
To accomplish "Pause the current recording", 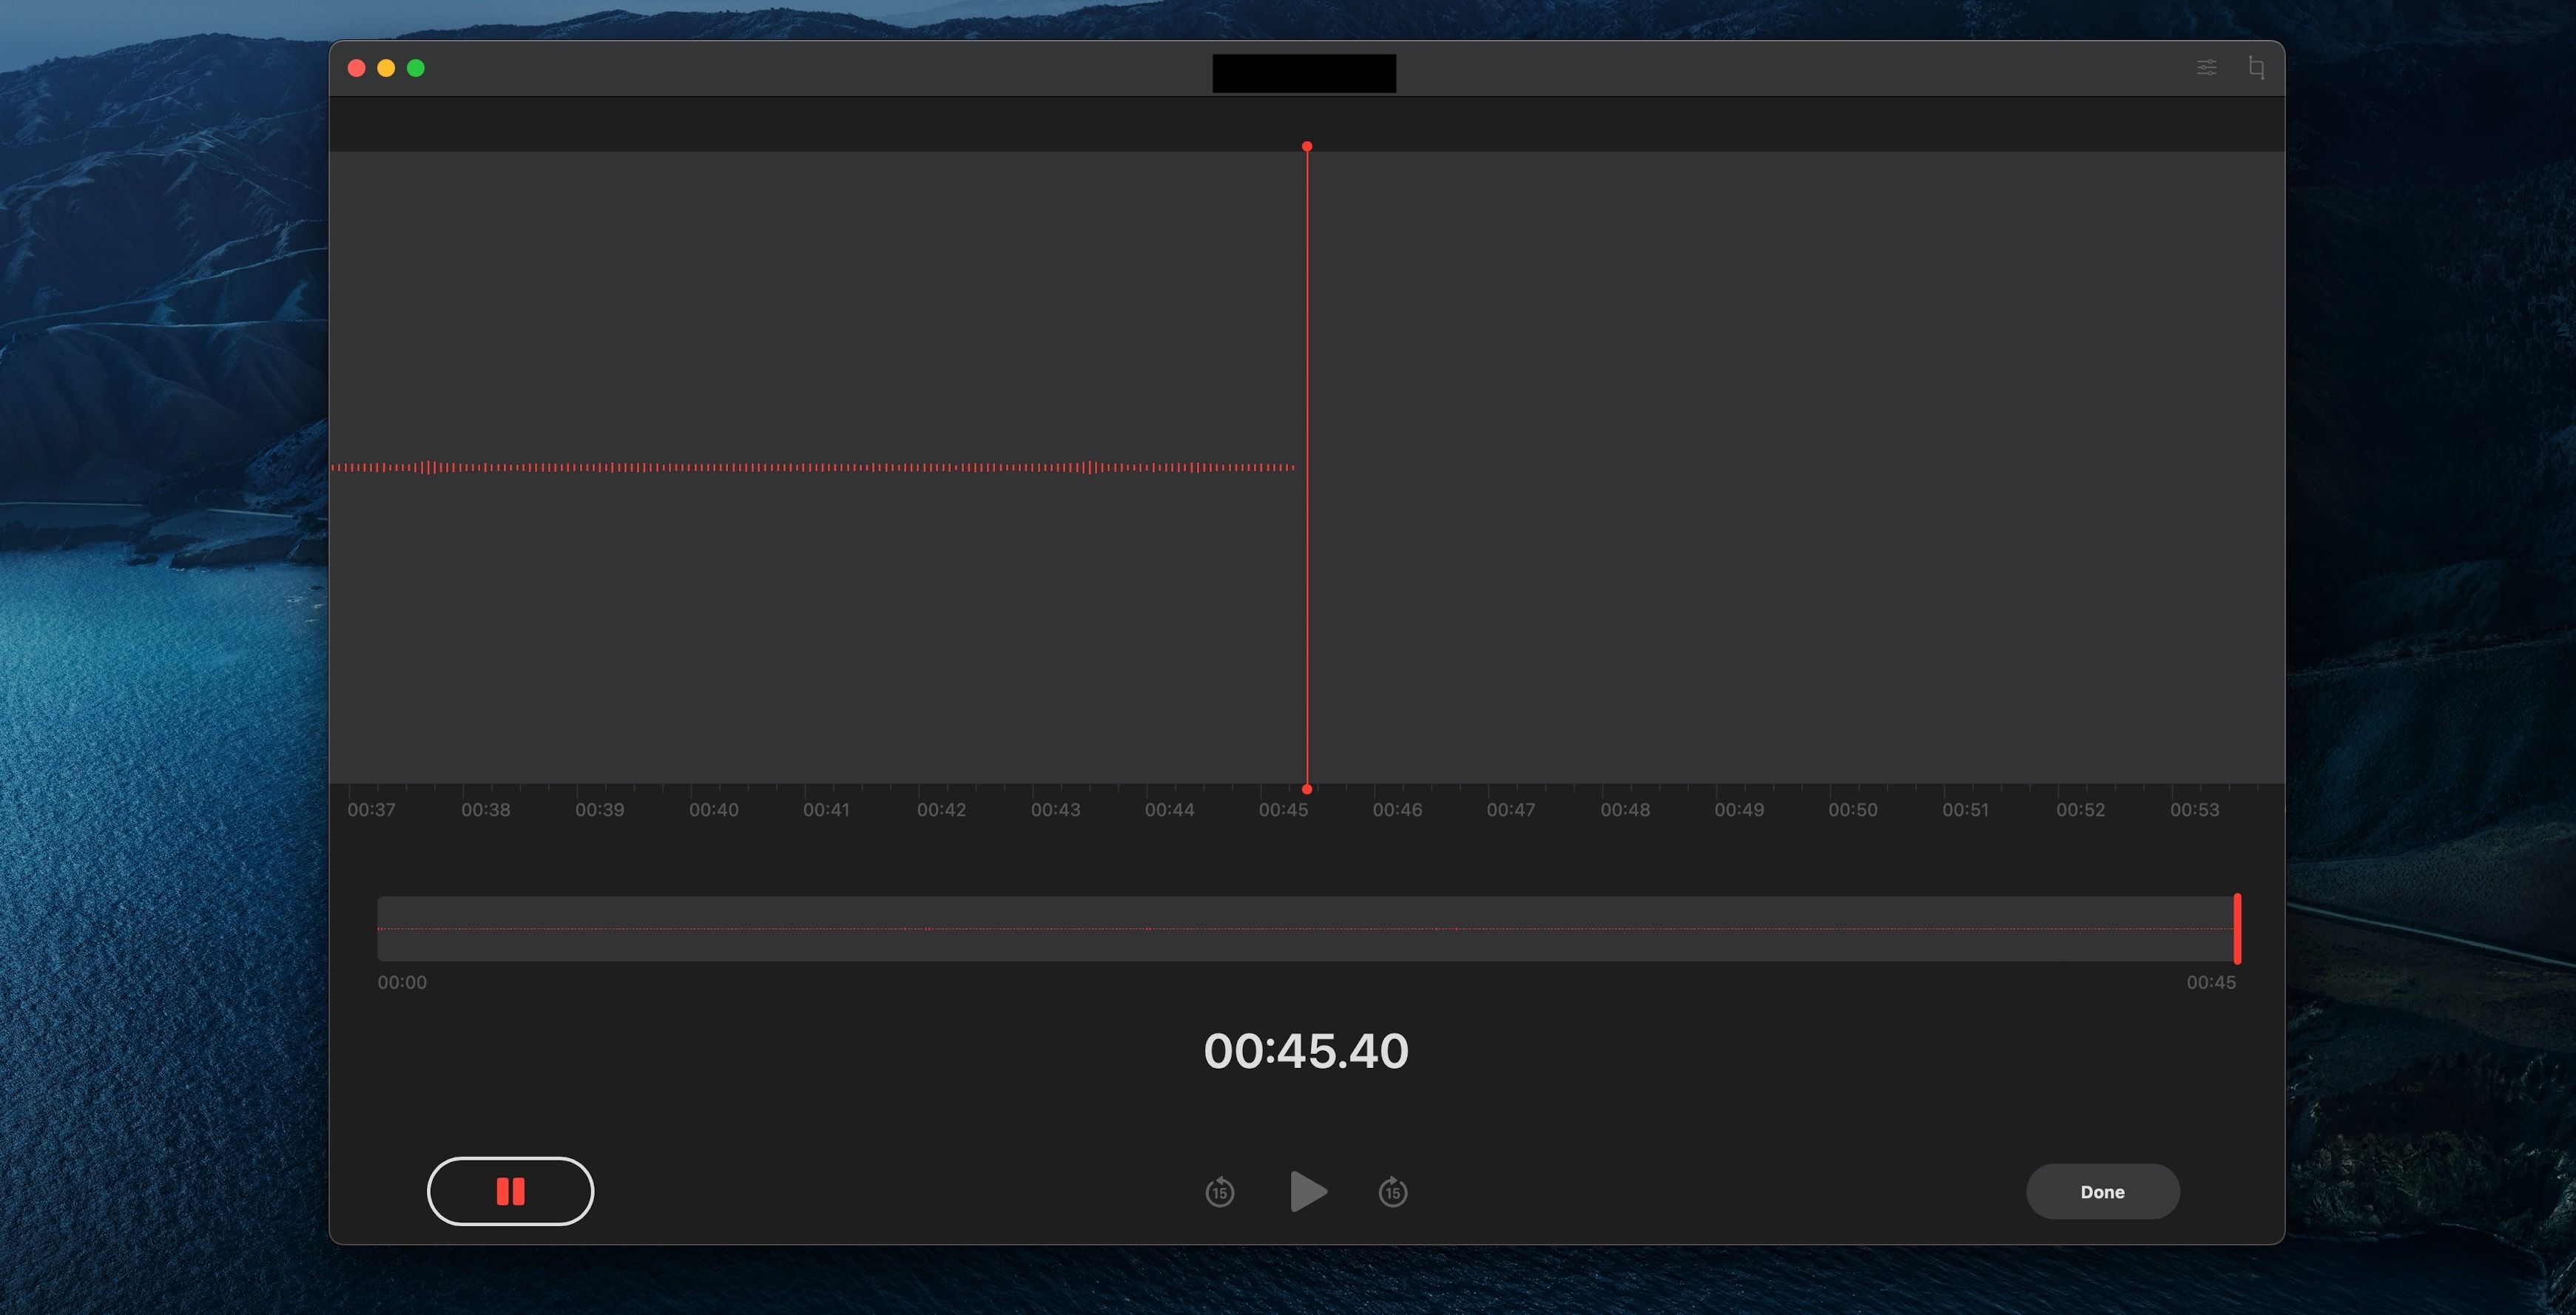I will [510, 1191].
